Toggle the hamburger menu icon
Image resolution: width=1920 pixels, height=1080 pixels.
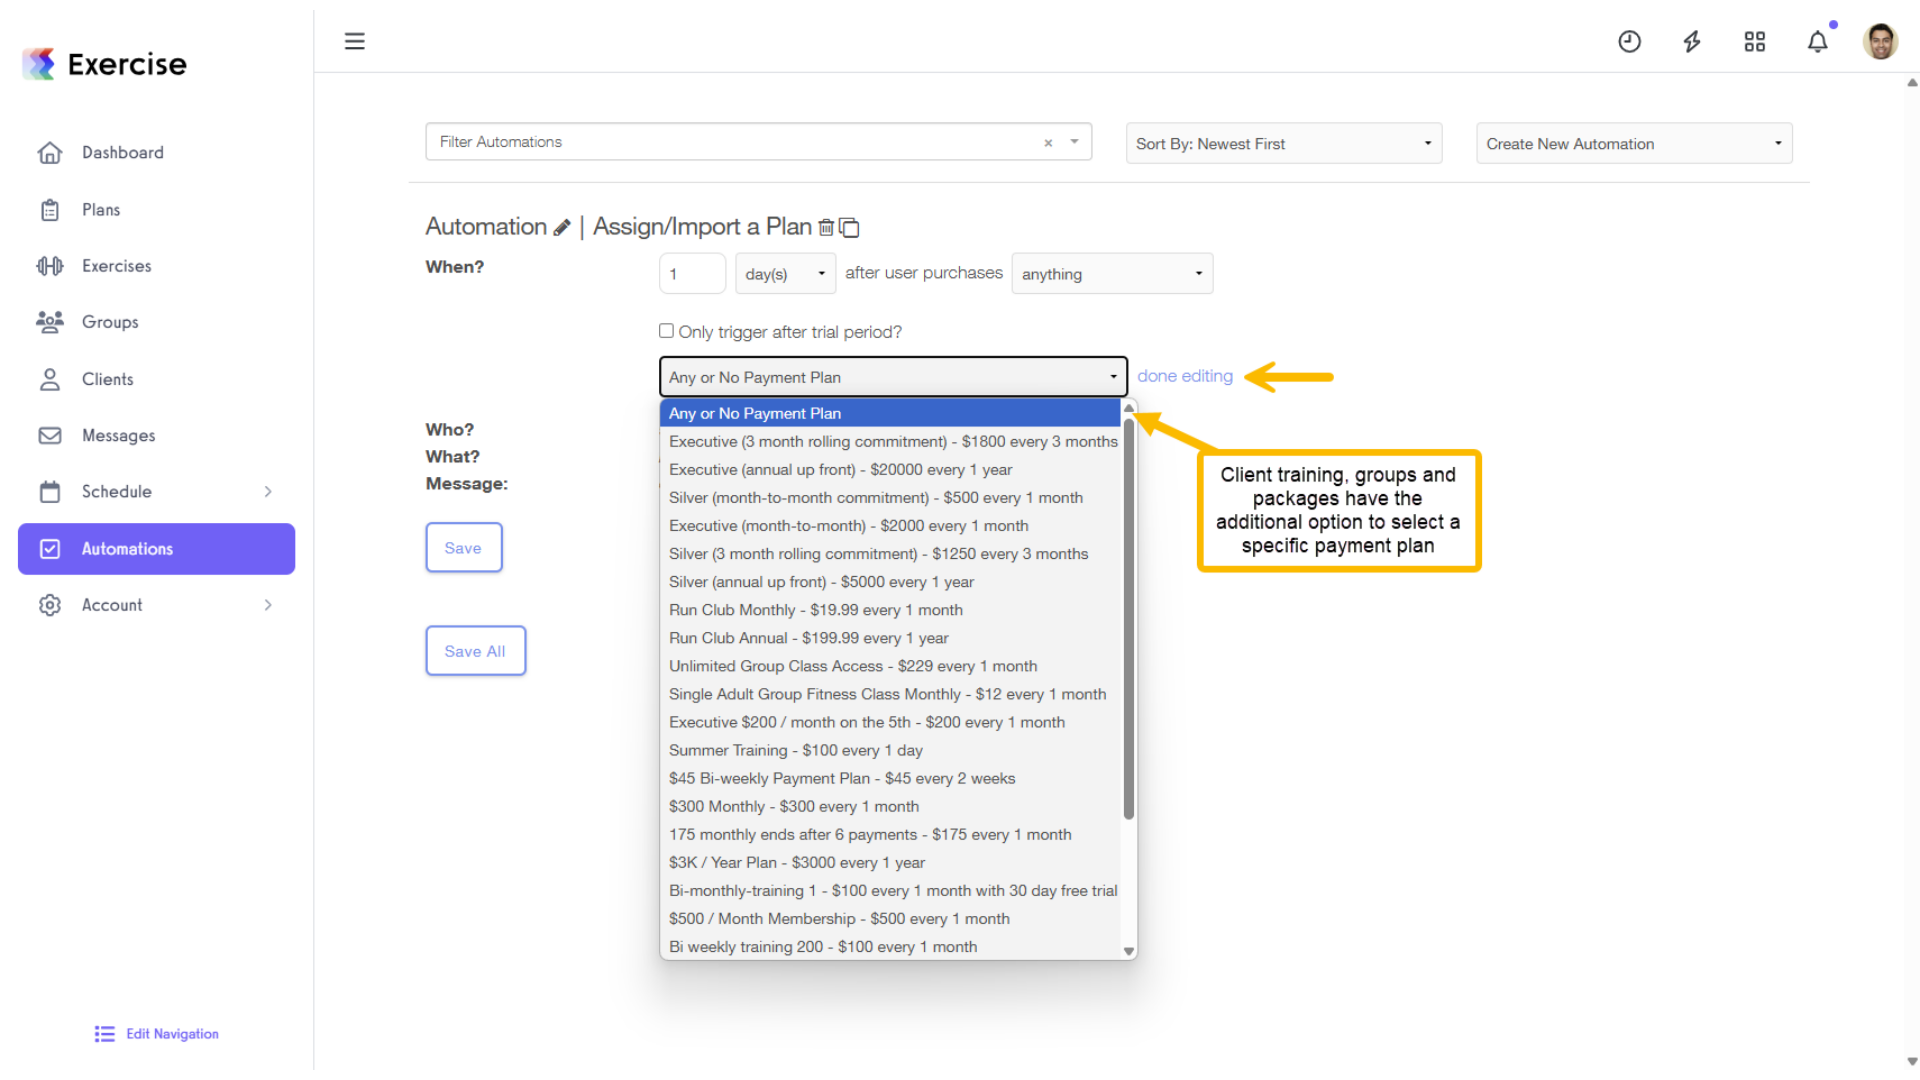pyautogui.click(x=354, y=41)
